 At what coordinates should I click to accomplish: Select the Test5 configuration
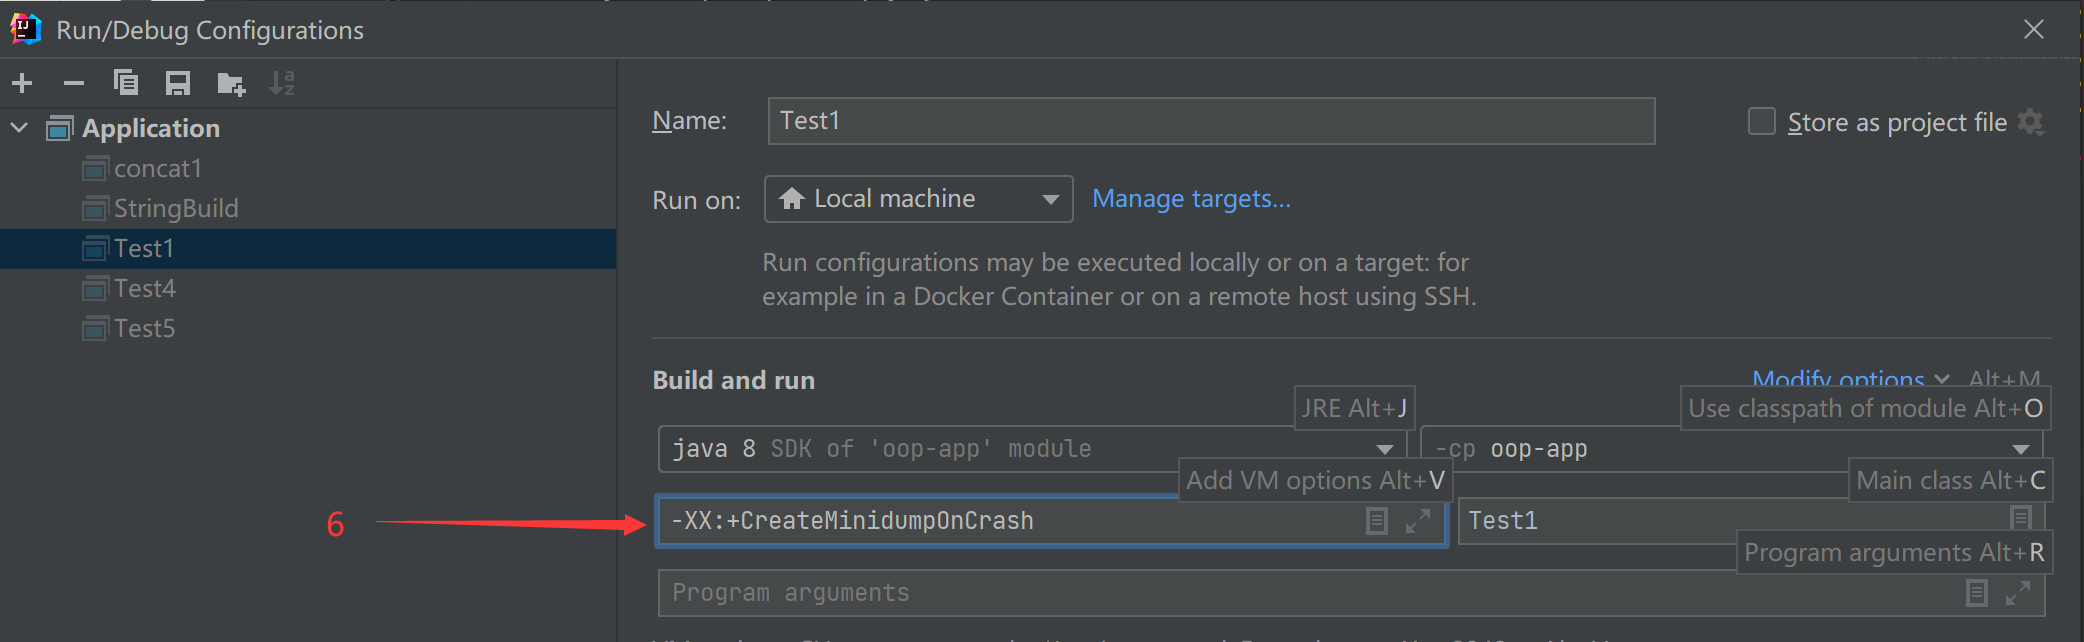[144, 329]
